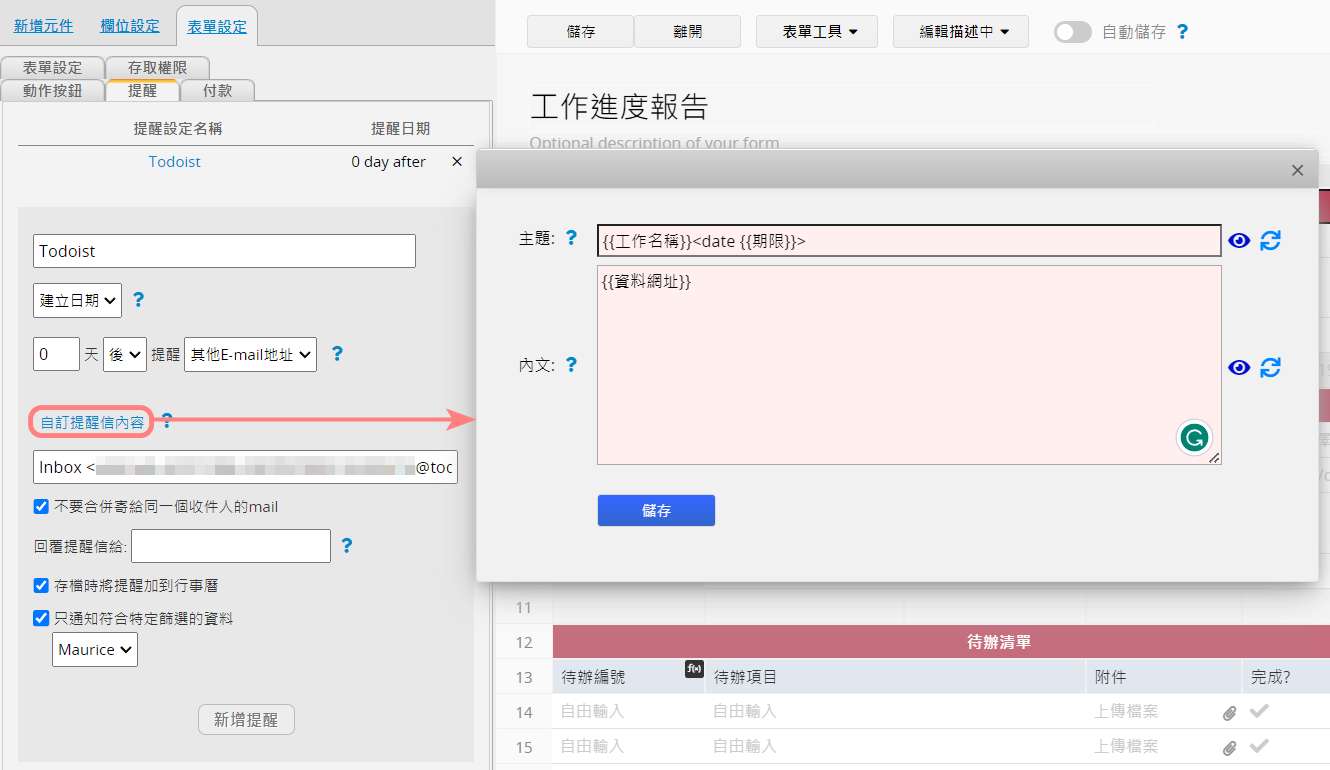Image resolution: width=1330 pixels, height=770 pixels.
Task: Click the help question mark next to 主題
Action: click(x=571, y=238)
